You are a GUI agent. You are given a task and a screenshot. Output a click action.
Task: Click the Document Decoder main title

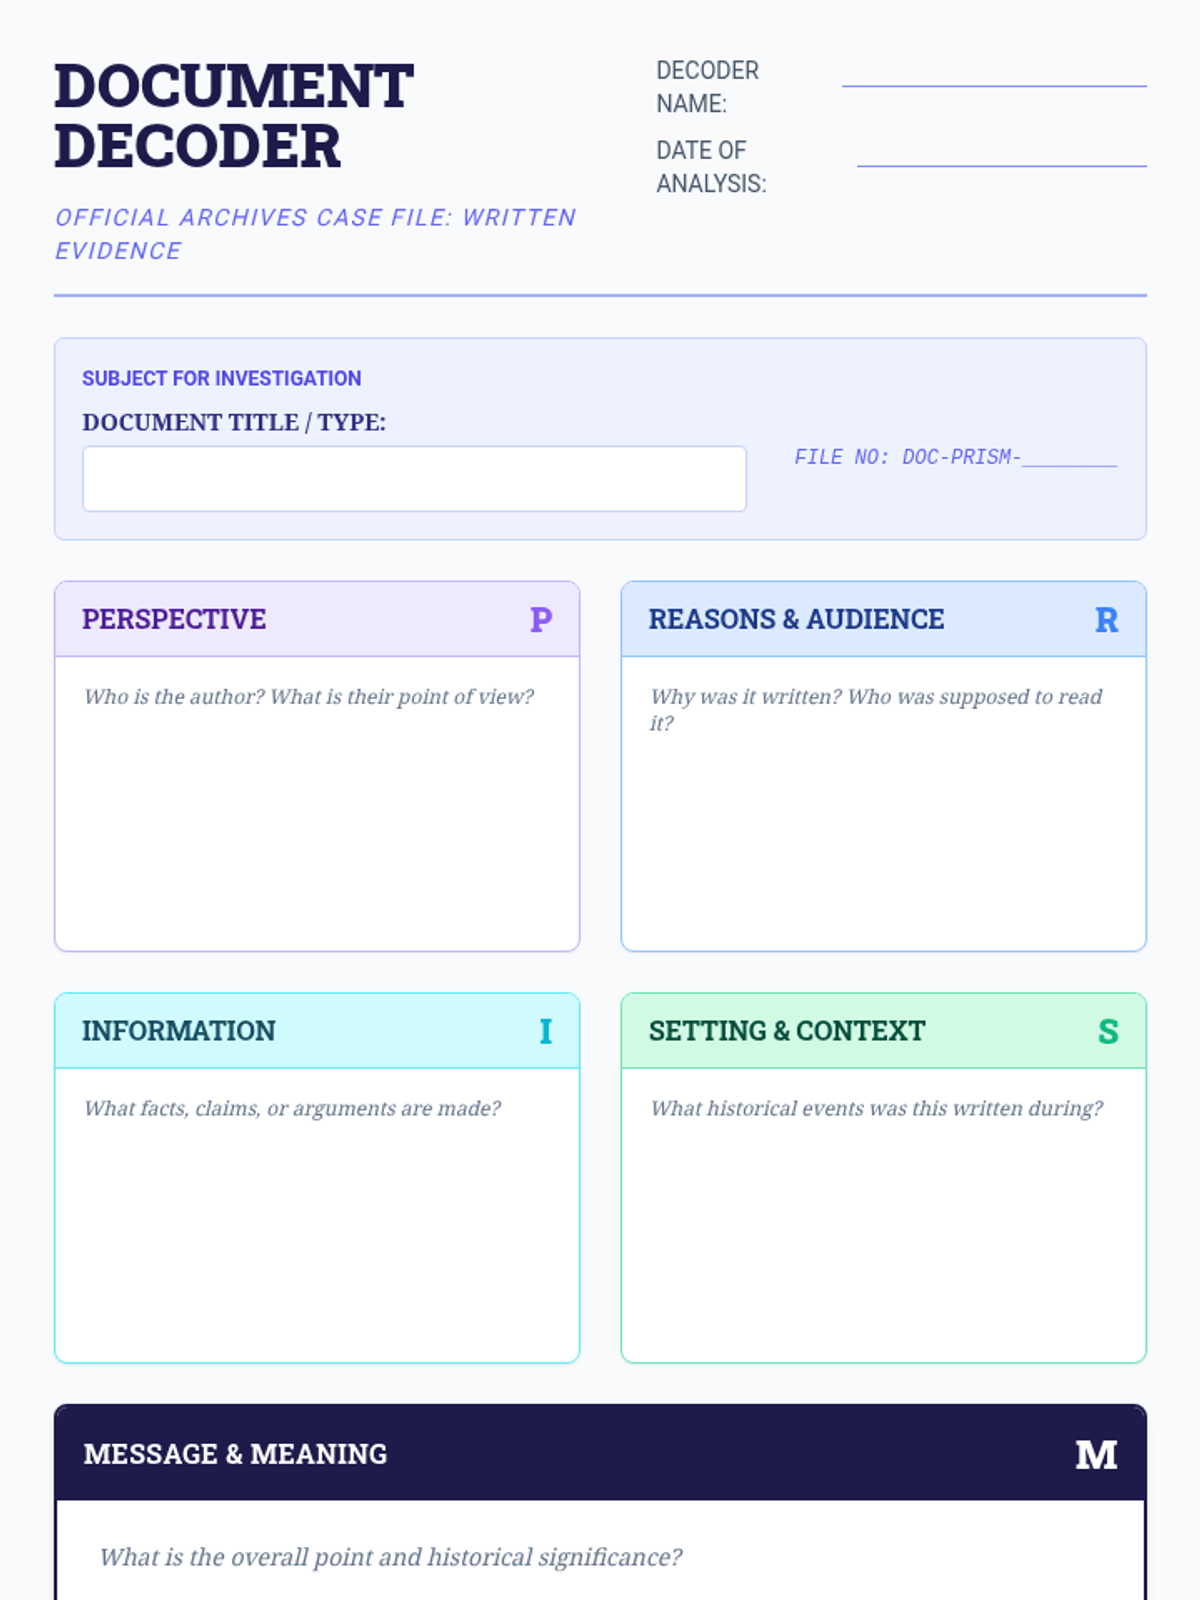pyautogui.click(x=233, y=116)
